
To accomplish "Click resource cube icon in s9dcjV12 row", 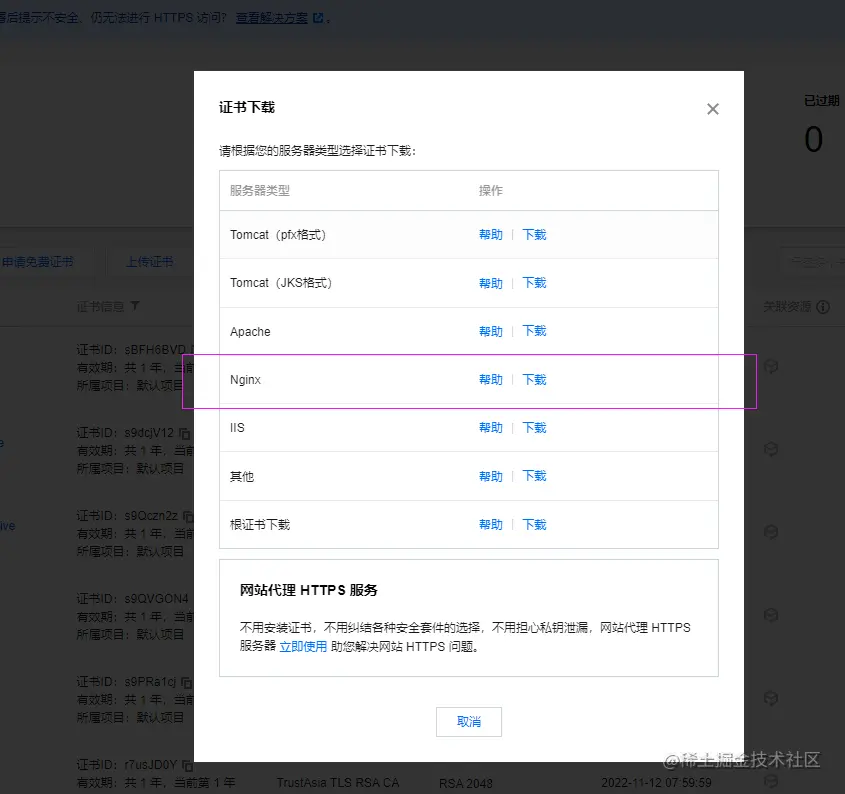I will click(x=771, y=449).
